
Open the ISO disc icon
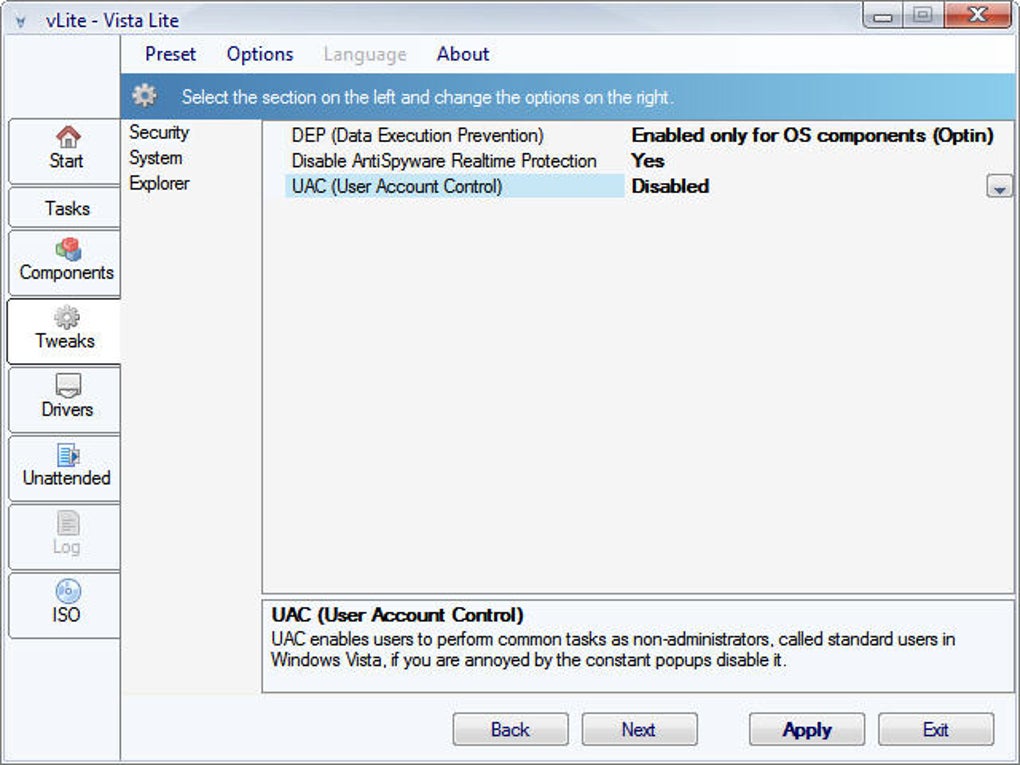click(x=68, y=591)
